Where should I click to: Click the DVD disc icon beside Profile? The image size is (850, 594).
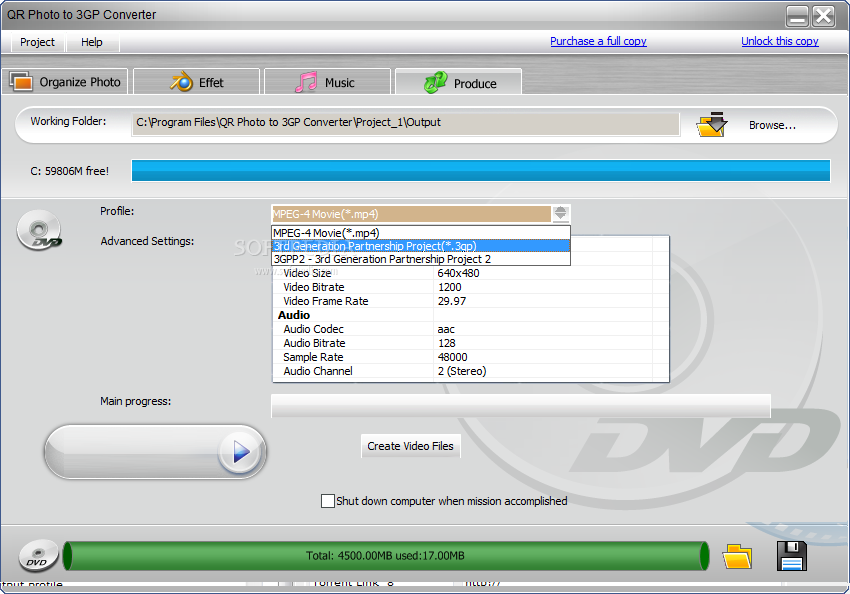[x=39, y=230]
